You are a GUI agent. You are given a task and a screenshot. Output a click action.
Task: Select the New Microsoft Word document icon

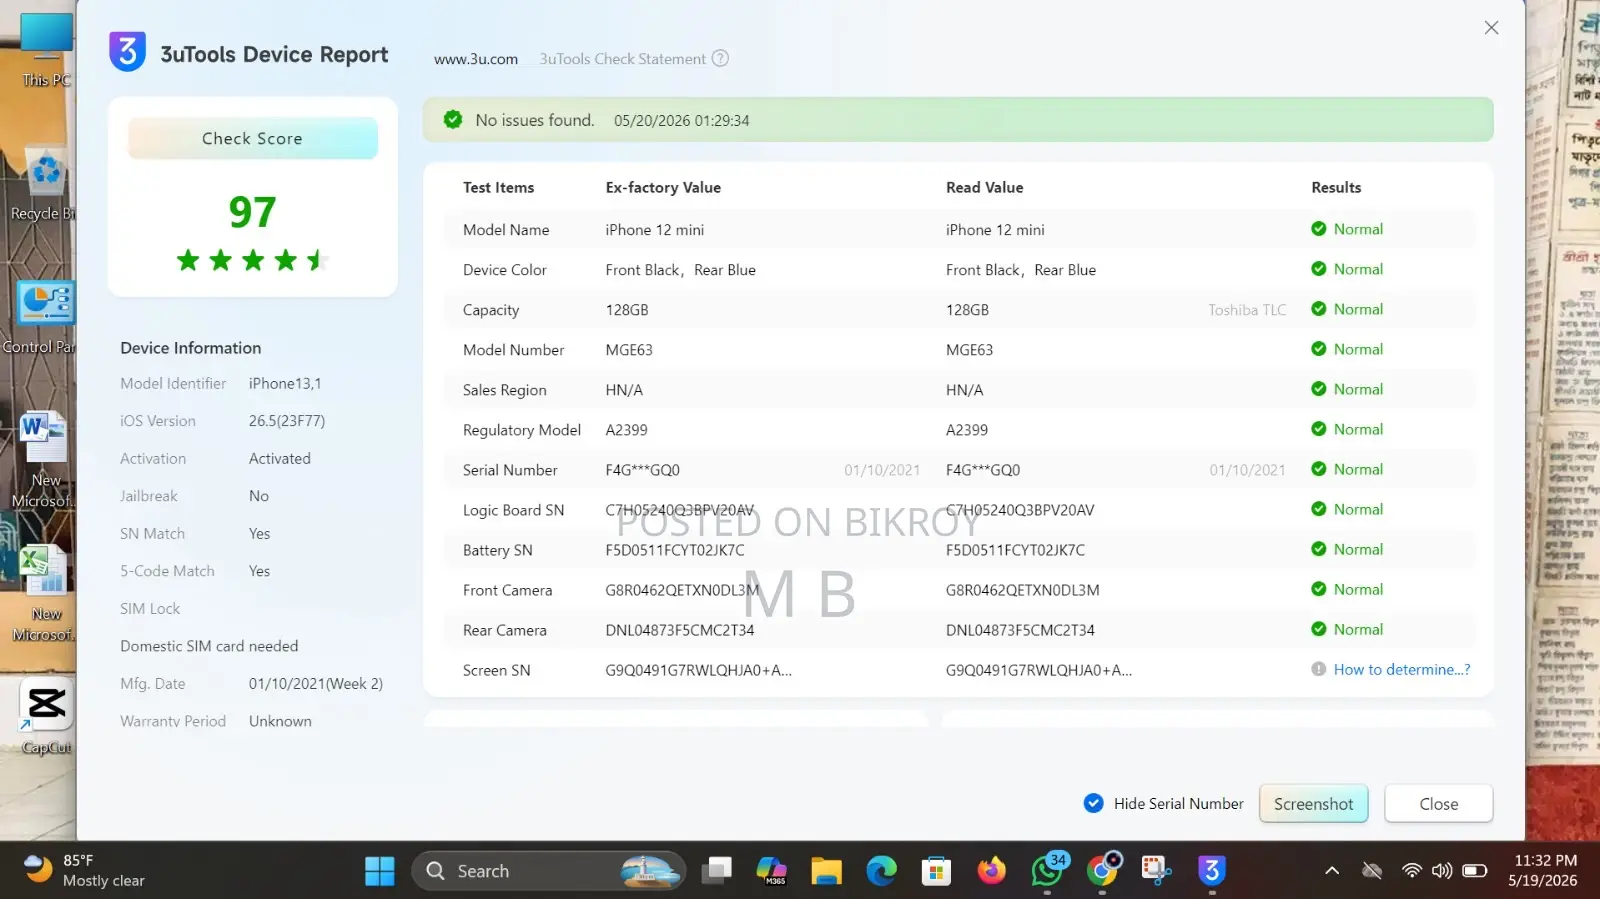[43, 460]
